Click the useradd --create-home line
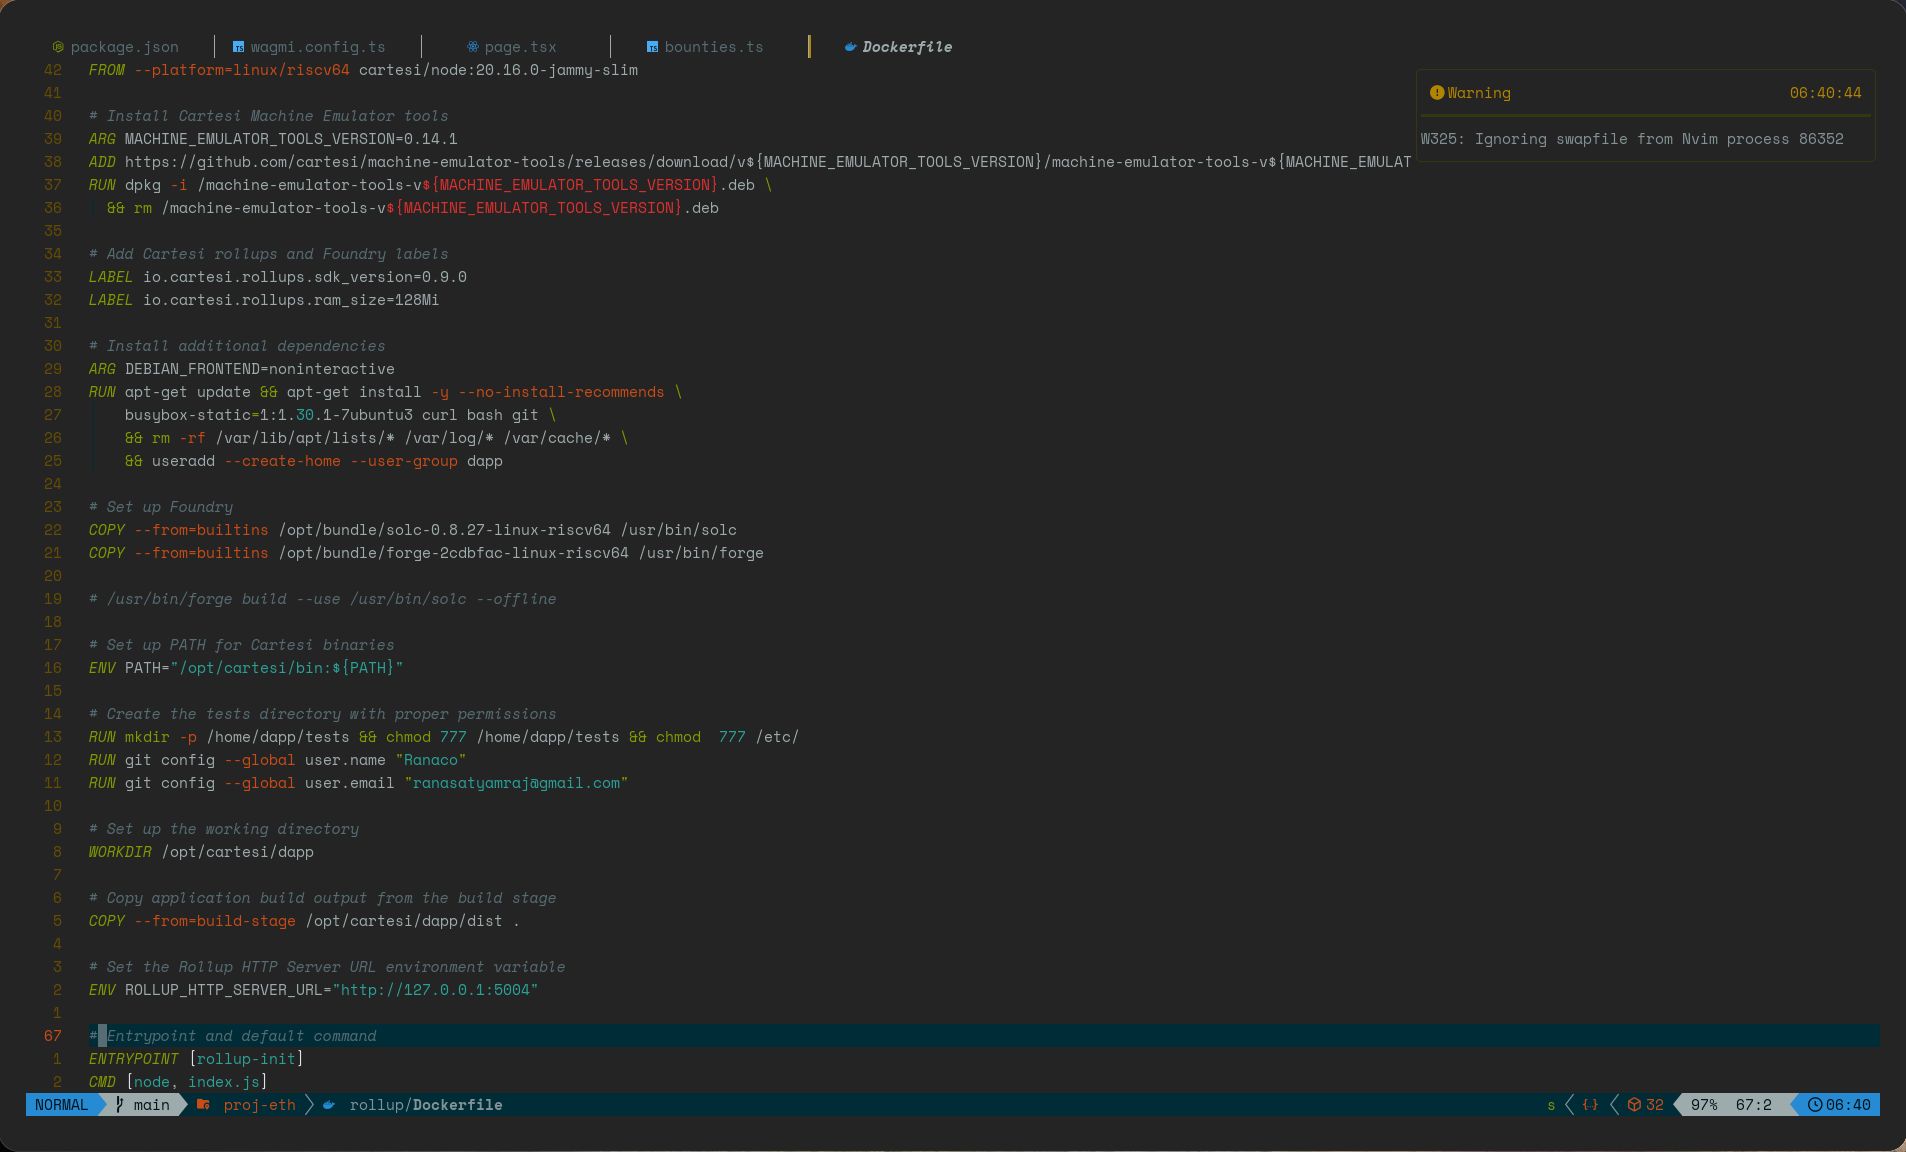This screenshot has height=1152, width=1906. 314,461
